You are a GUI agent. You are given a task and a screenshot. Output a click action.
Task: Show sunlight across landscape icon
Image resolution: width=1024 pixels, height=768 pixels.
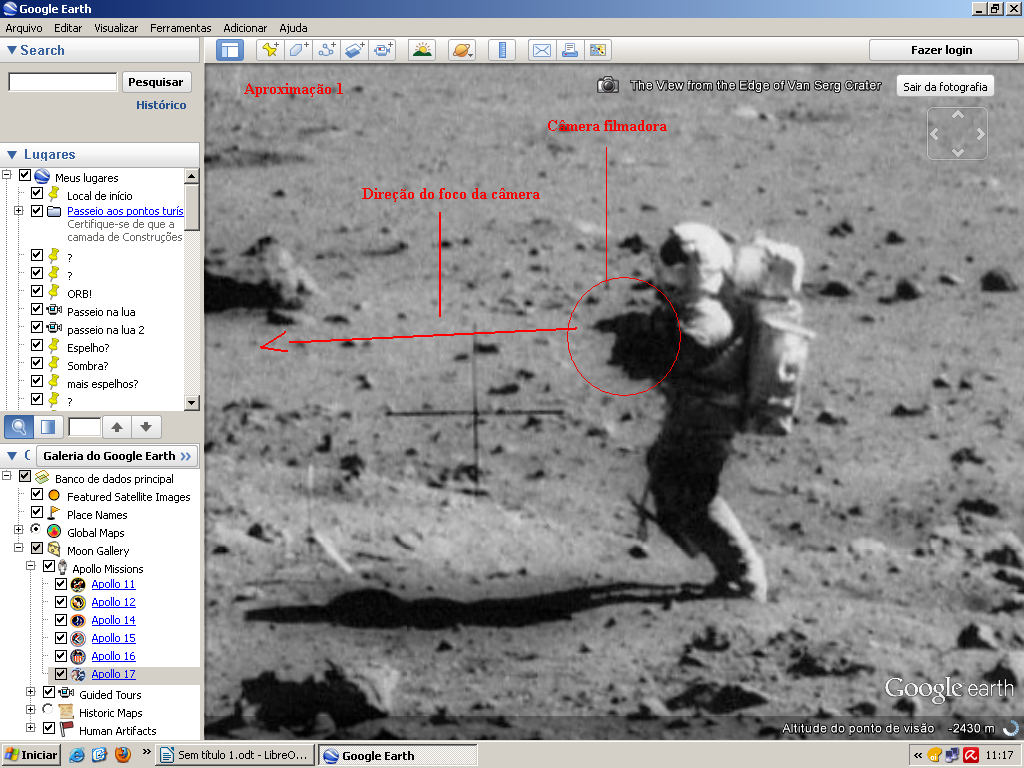pos(422,50)
